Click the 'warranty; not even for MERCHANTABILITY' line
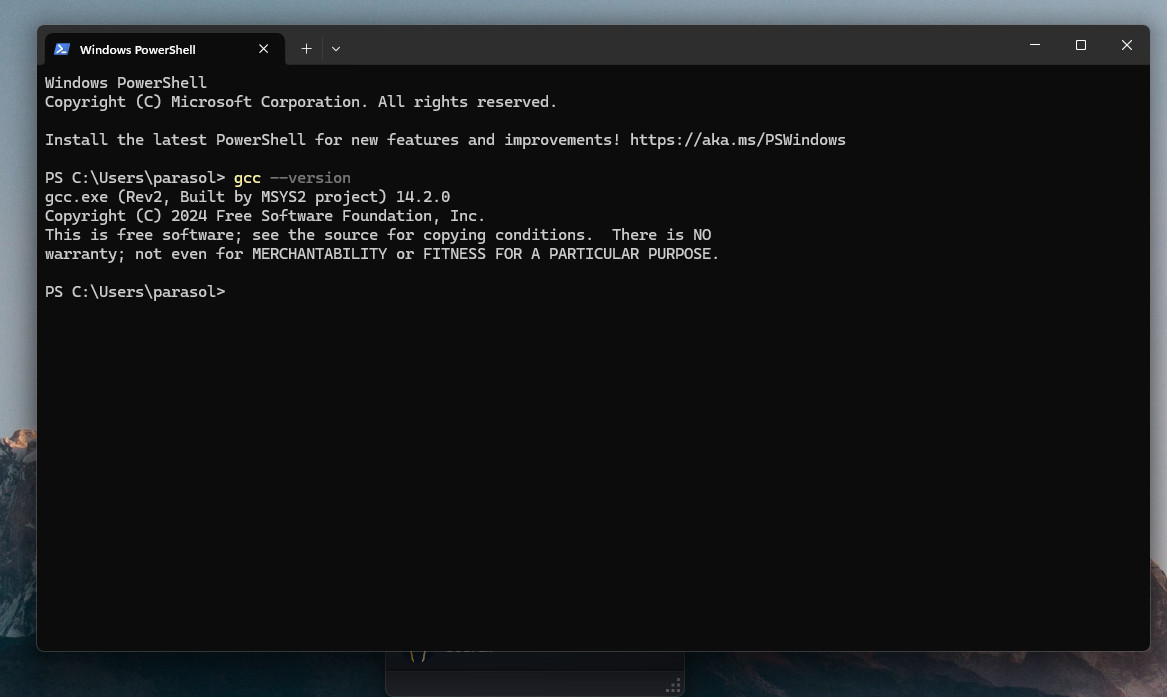This screenshot has width=1167, height=697. click(382, 254)
